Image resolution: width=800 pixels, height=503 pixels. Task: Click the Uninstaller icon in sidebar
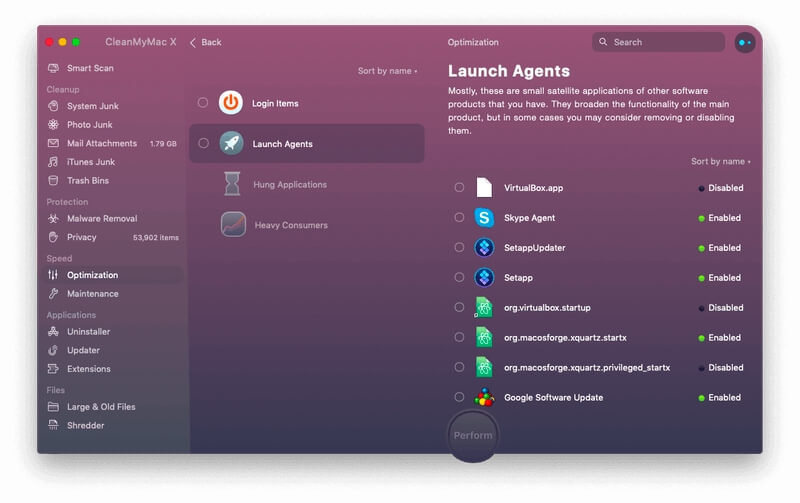click(x=53, y=332)
